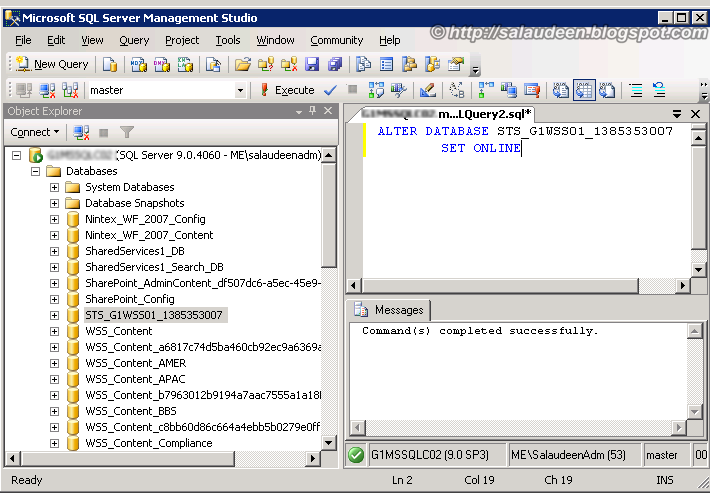Select the WSS_Content_AMER database
Image resolution: width=710 pixels, height=493 pixels.
(x=135, y=363)
